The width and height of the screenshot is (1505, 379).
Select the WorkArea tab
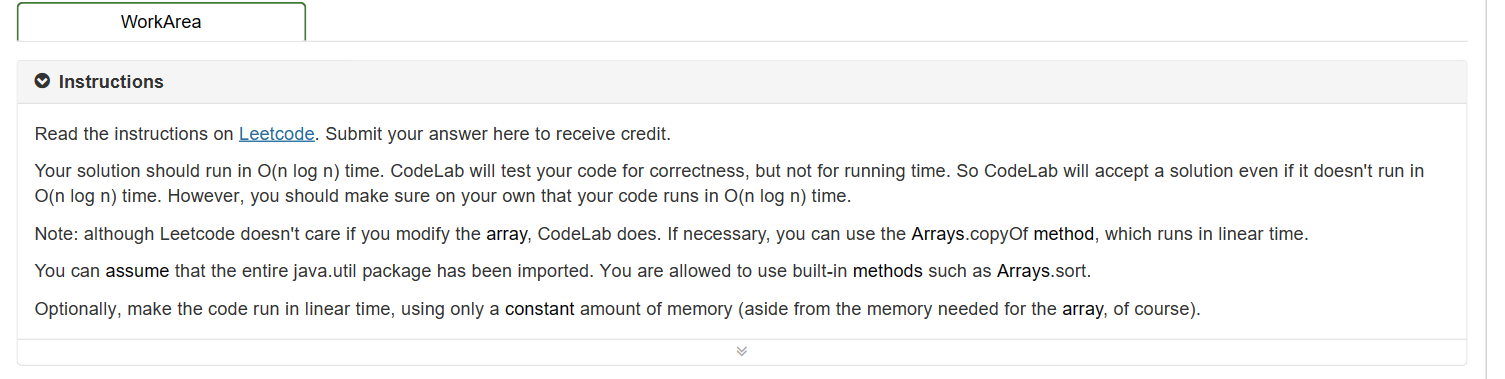[161, 21]
